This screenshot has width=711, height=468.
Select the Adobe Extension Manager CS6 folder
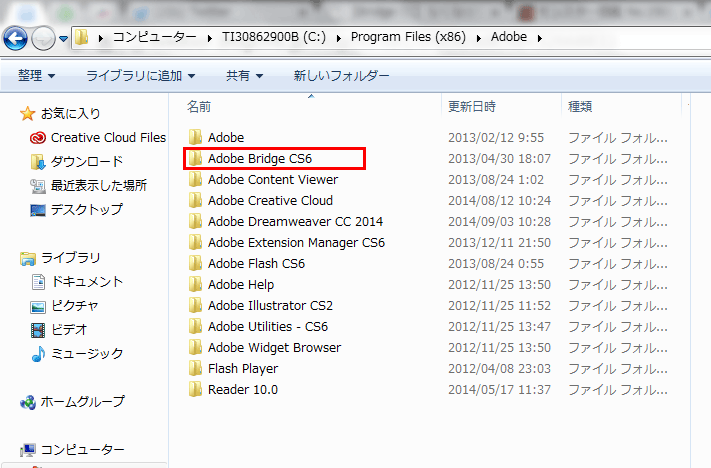(x=296, y=243)
